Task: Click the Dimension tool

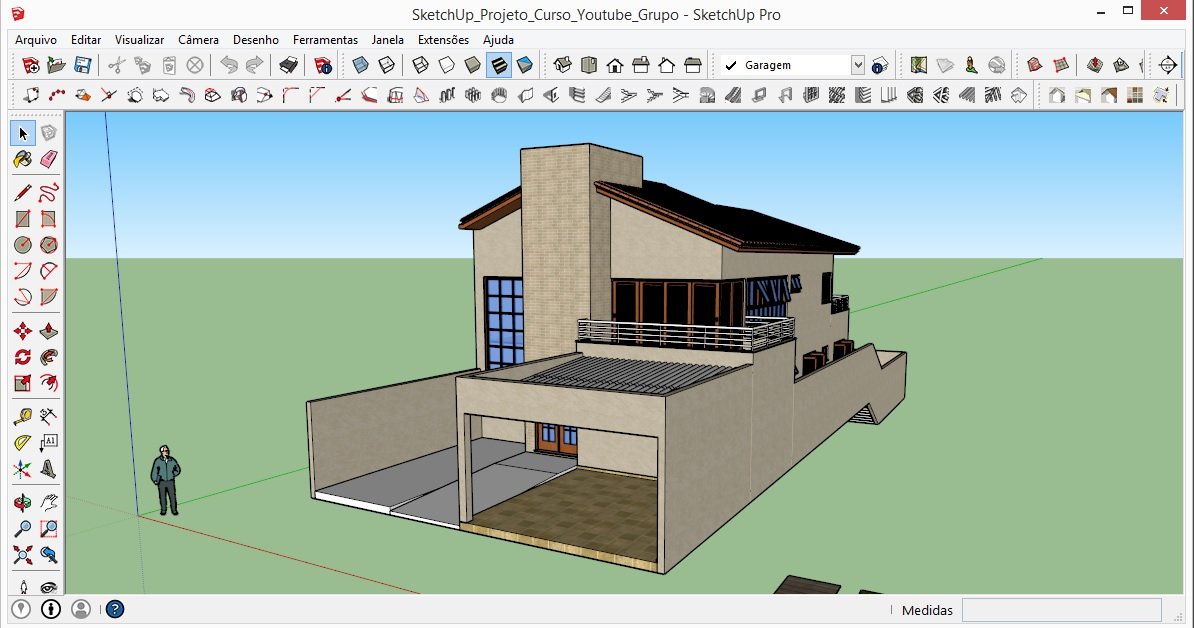Action: pos(49,416)
